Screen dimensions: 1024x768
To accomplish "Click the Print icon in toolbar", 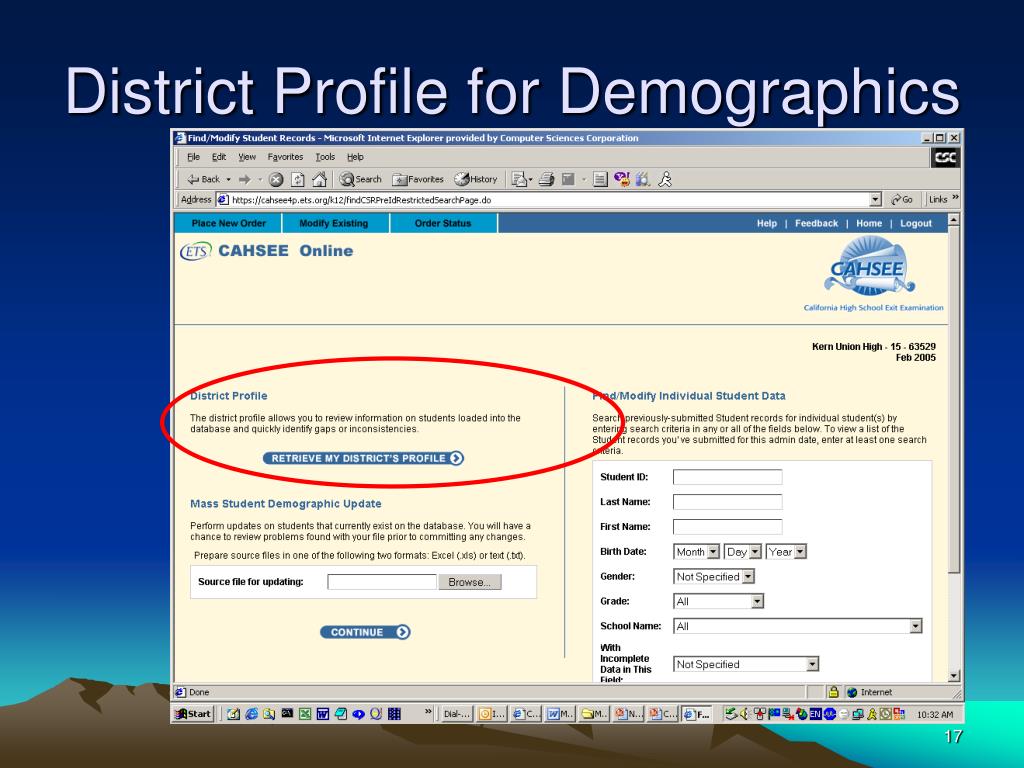I will (x=546, y=179).
